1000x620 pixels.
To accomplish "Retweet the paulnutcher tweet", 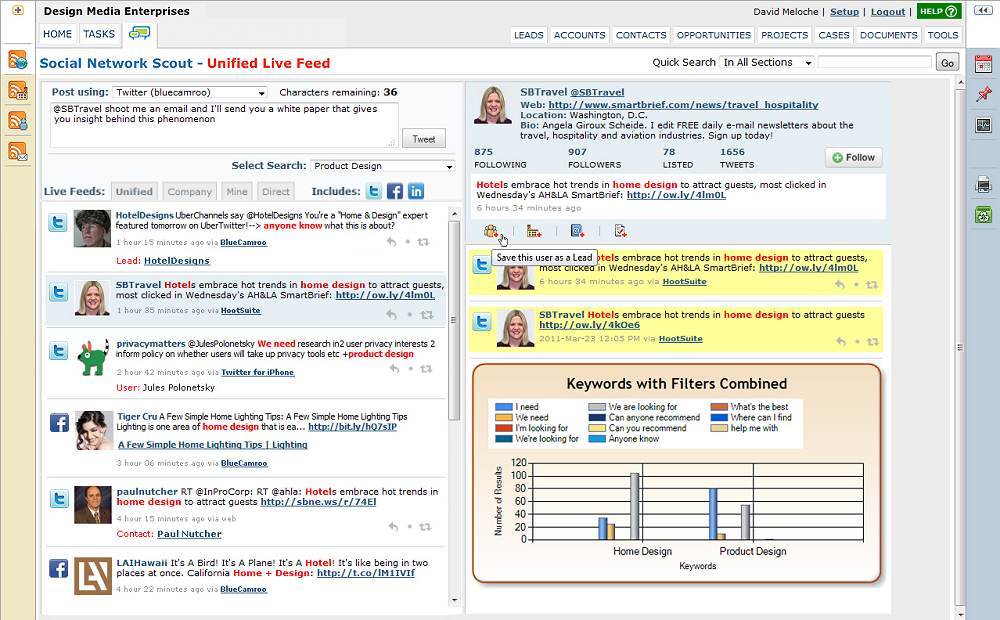I will coord(425,527).
